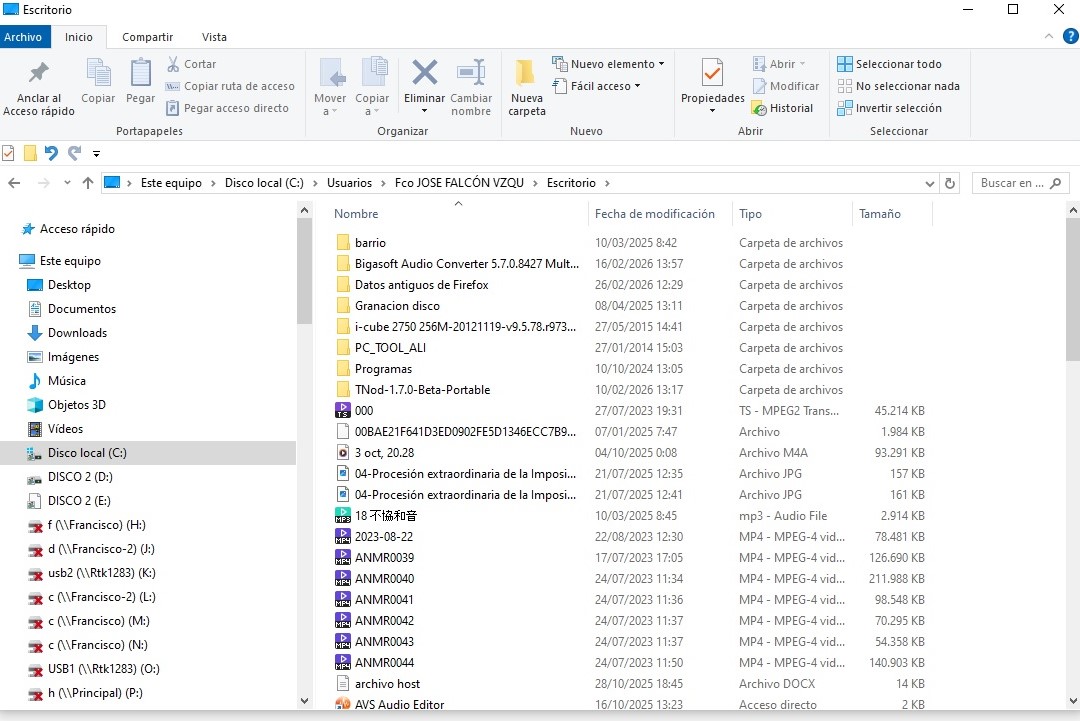Select USB1 (\\Rtk1283) (O:) network drive
1080x721 pixels.
[x=103, y=669]
